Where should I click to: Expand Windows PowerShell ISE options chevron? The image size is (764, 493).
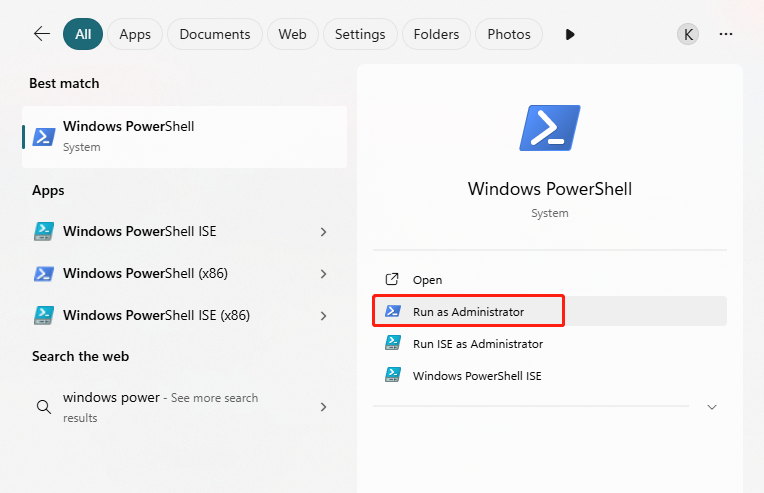coord(323,232)
